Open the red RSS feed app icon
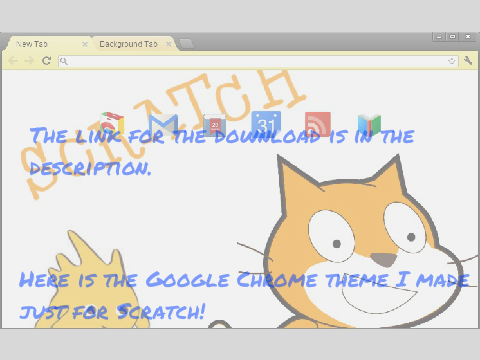The width and height of the screenshot is (480, 360). (x=318, y=124)
